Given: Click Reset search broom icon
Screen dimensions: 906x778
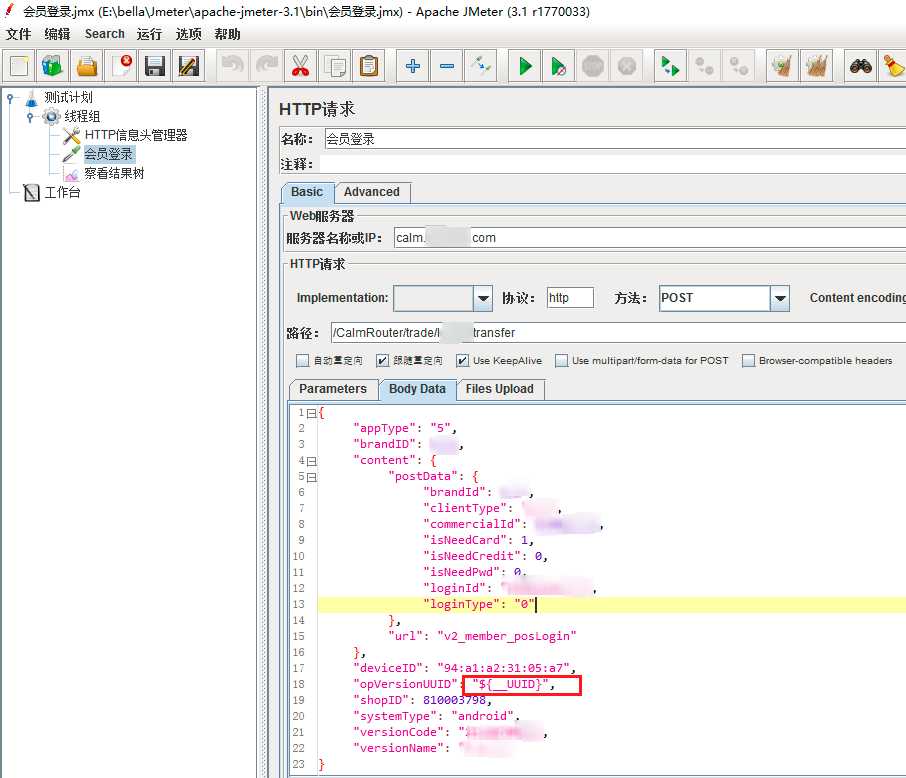Looking at the screenshot, I should [893, 66].
